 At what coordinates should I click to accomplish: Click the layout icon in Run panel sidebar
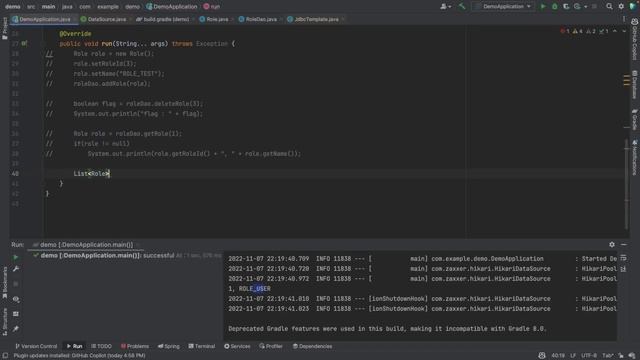click(x=16, y=314)
